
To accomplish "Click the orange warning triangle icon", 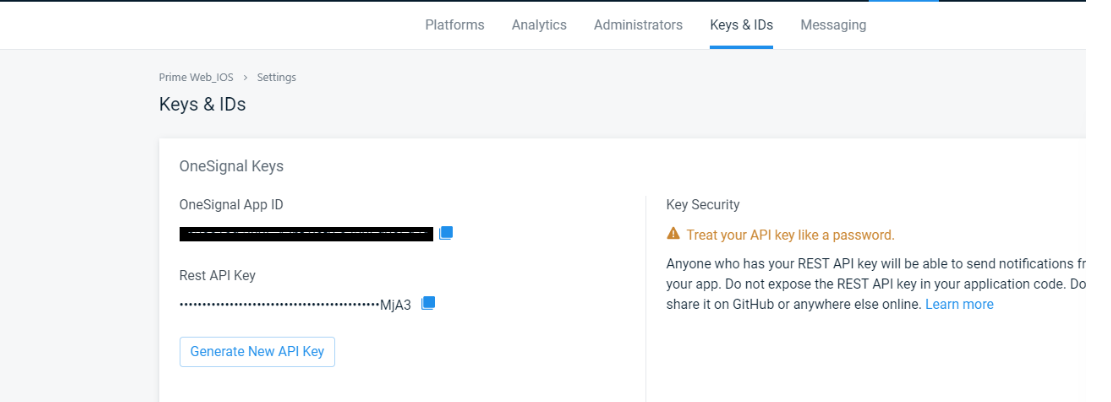I will pyautogui.click(x=673, y=235).
